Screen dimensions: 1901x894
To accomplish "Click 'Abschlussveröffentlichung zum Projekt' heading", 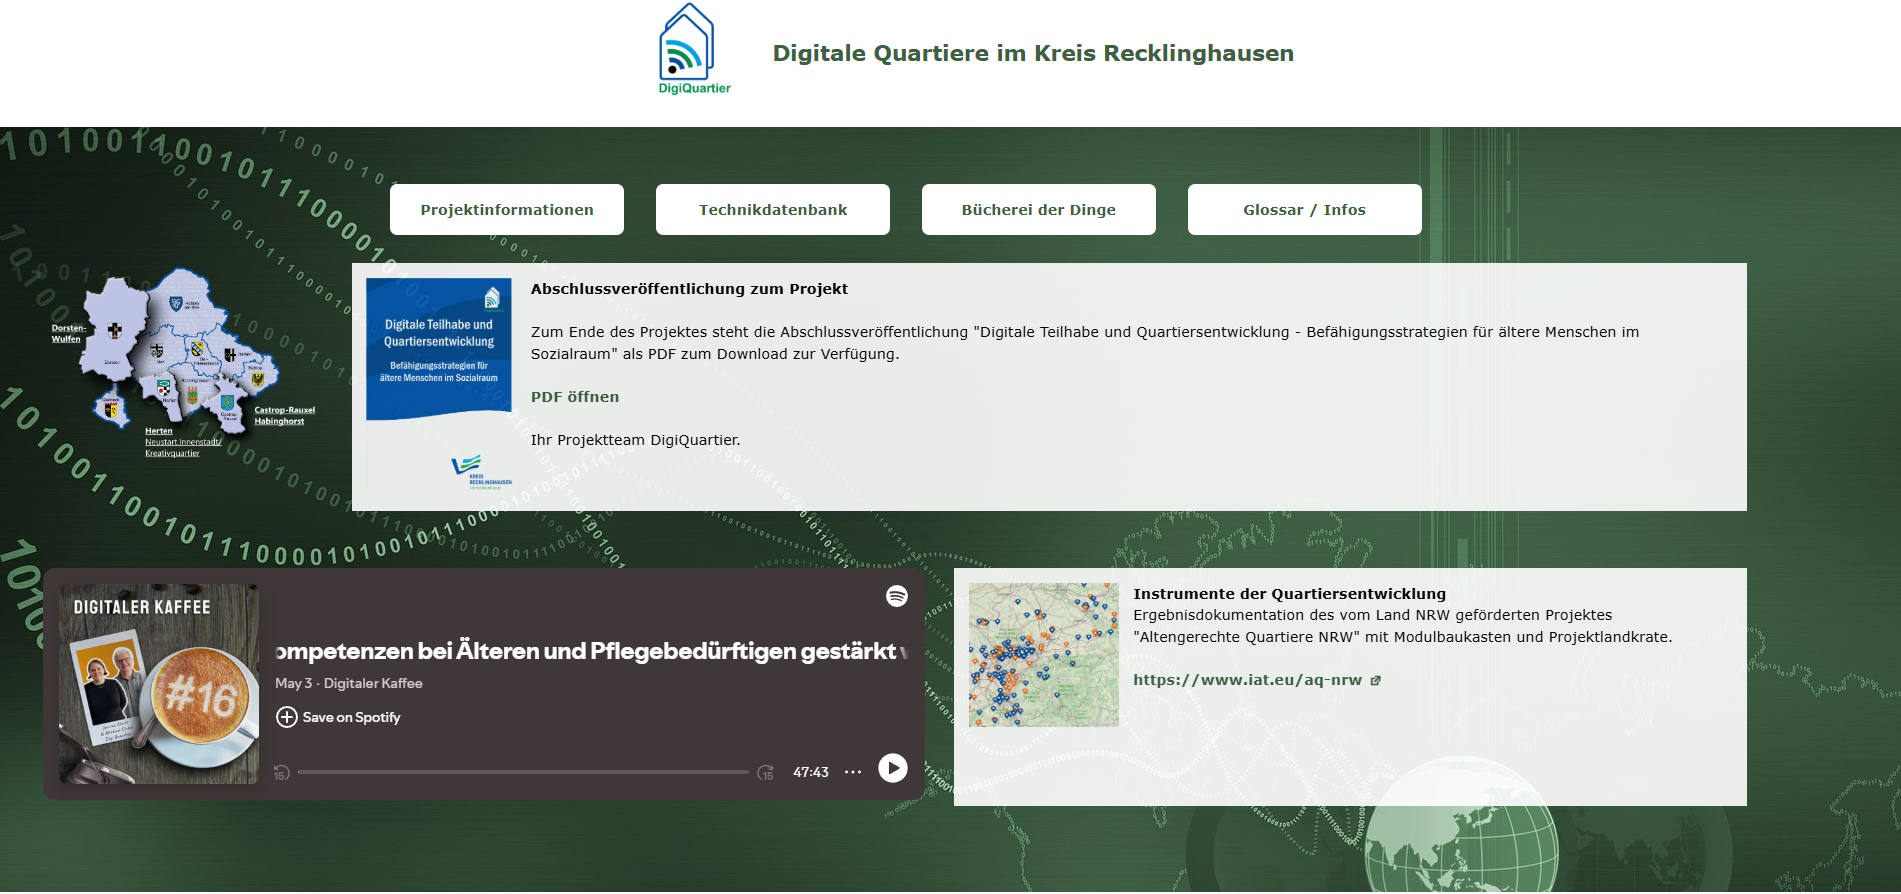I will pyautogui.click(x=689, y=289).
